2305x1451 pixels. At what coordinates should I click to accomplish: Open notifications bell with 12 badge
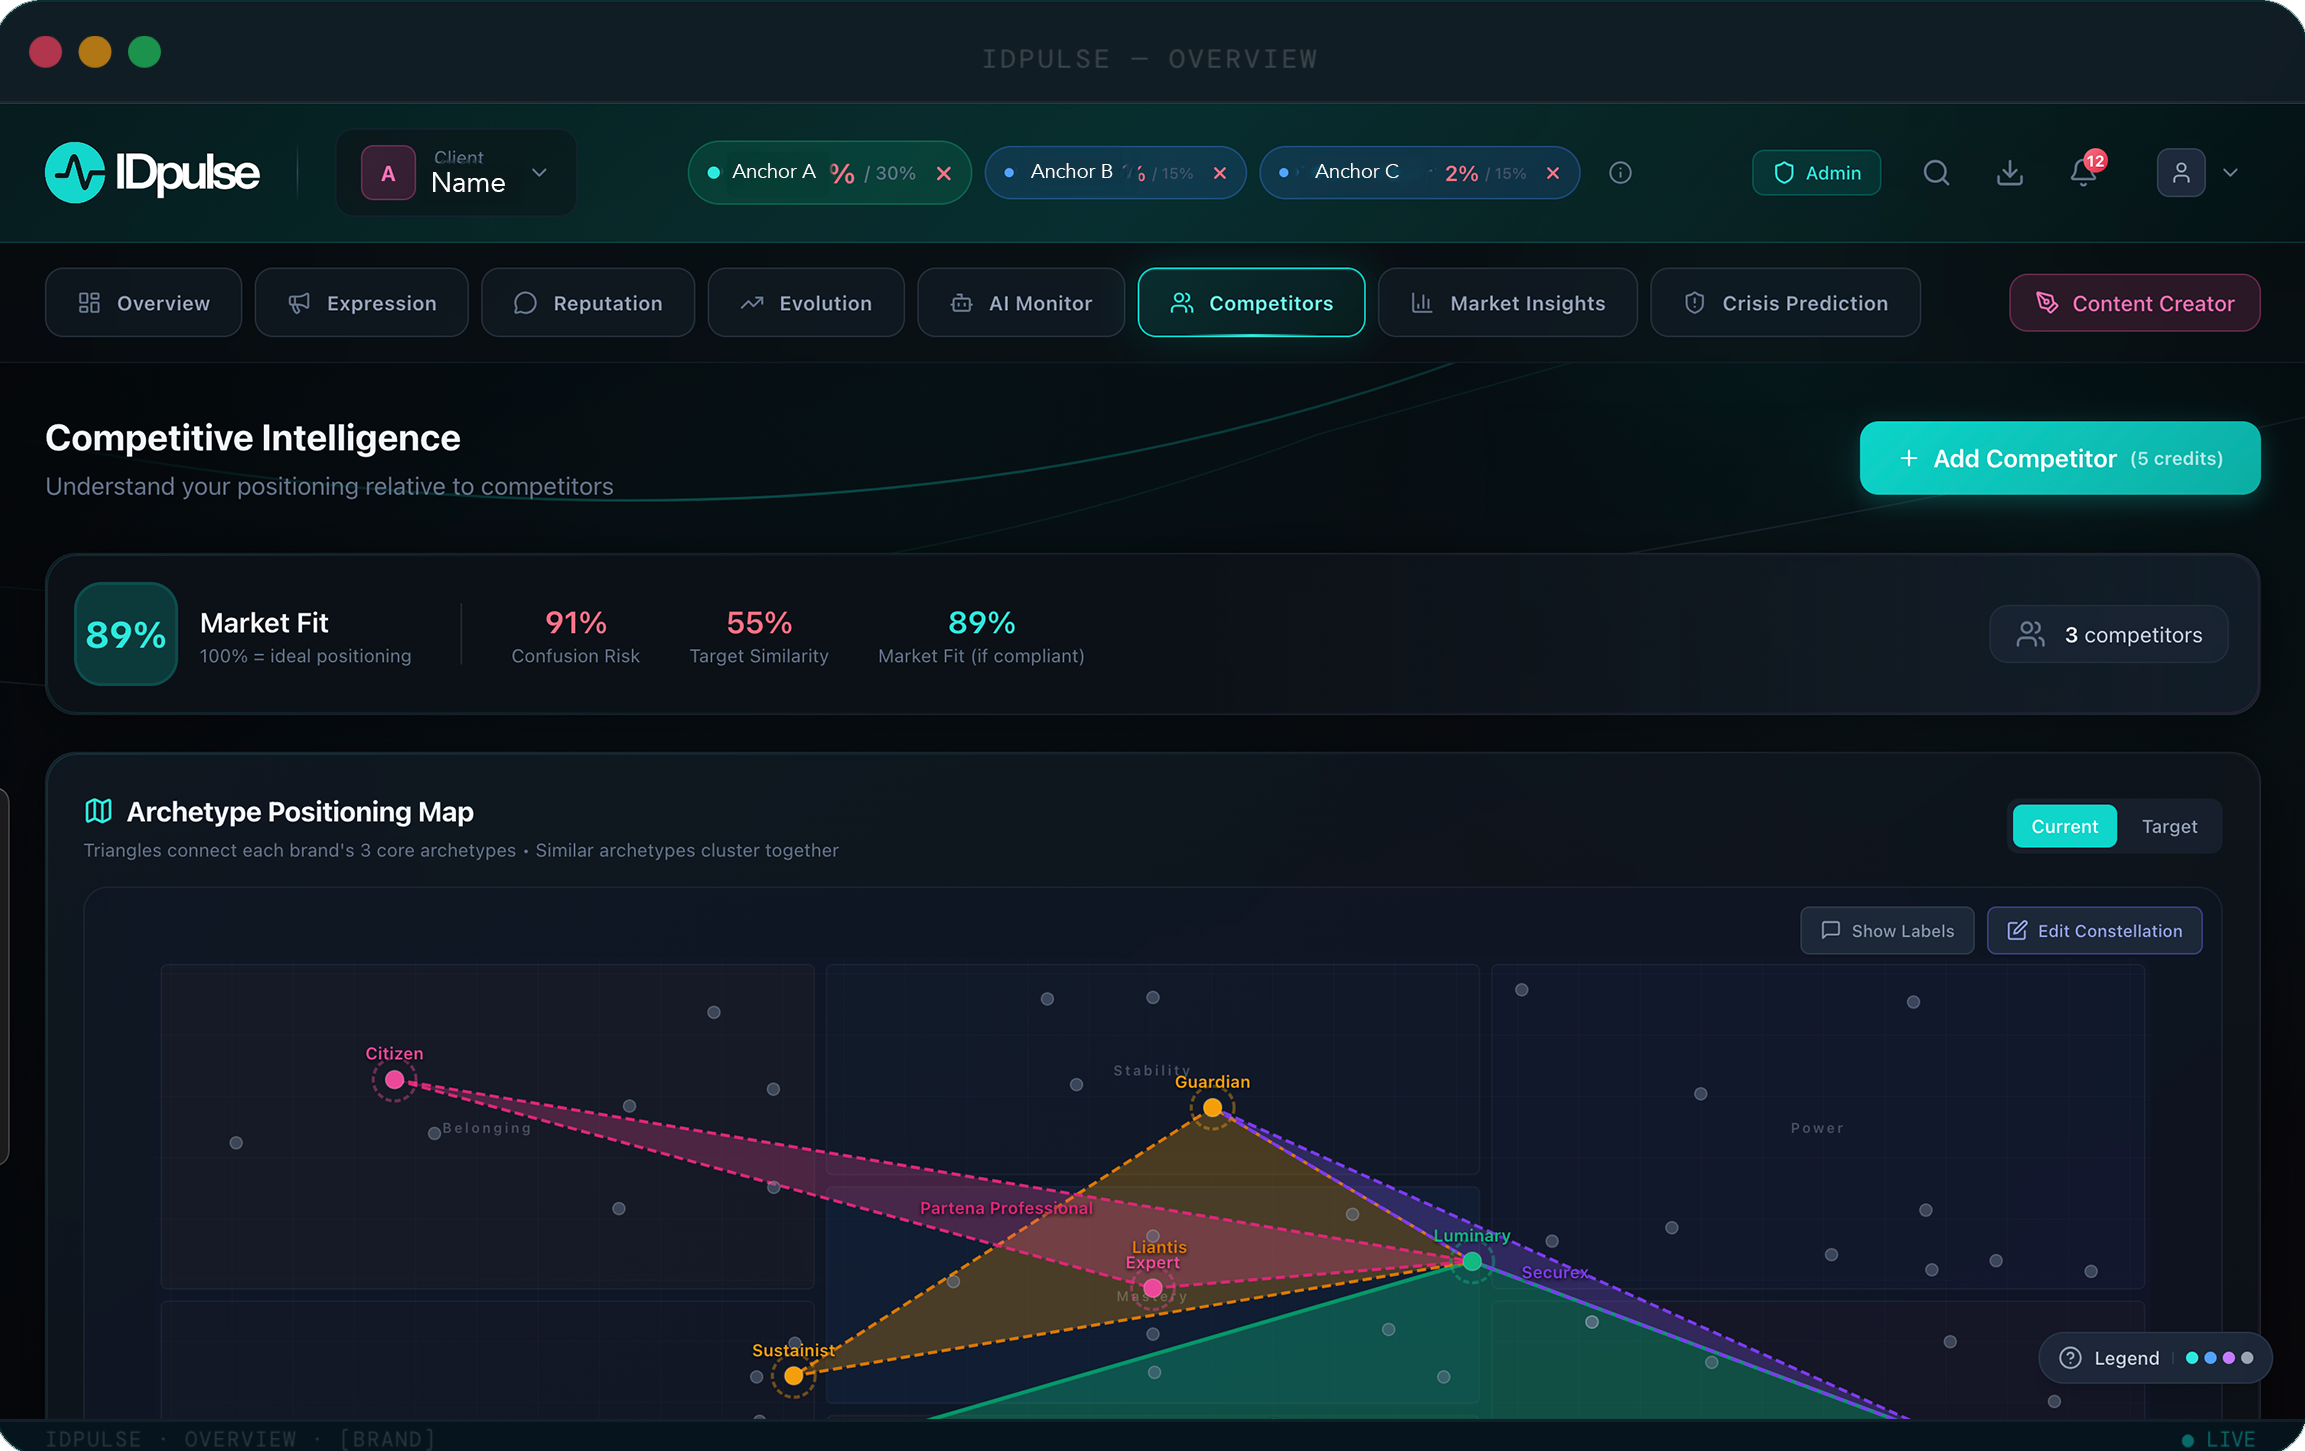[x=2085, y=171]
